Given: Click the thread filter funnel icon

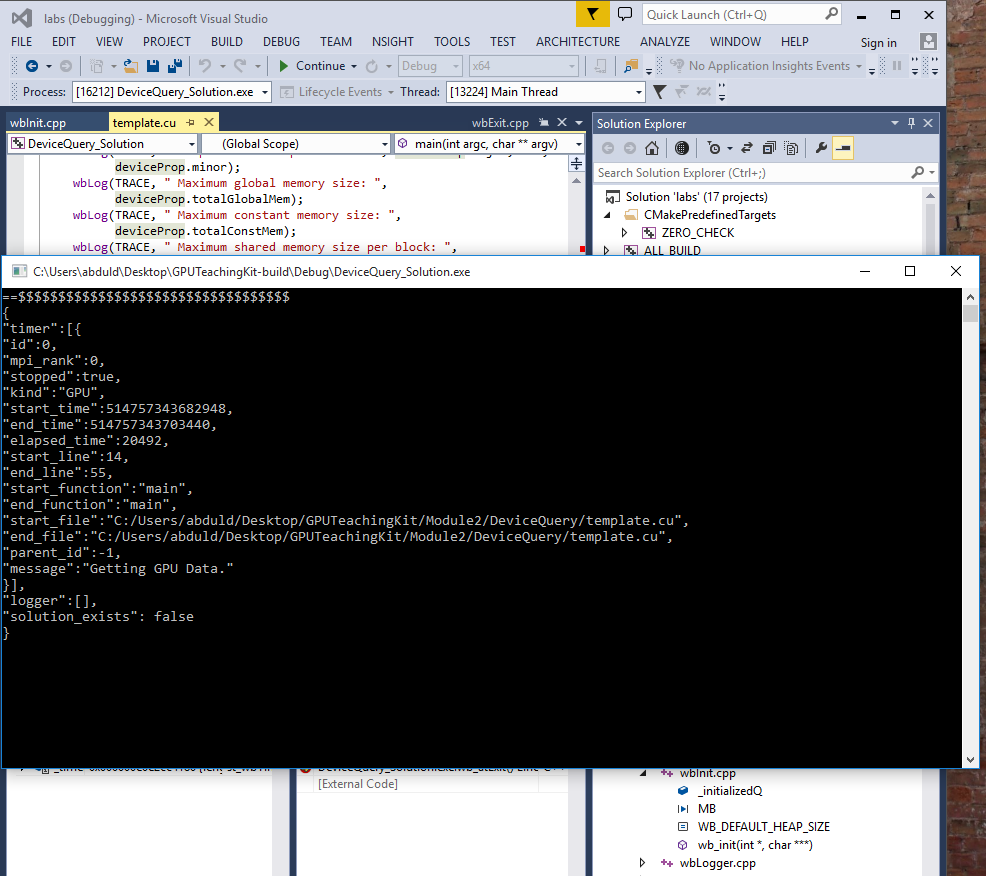Looking at the screenshot, I should [659, 92].
